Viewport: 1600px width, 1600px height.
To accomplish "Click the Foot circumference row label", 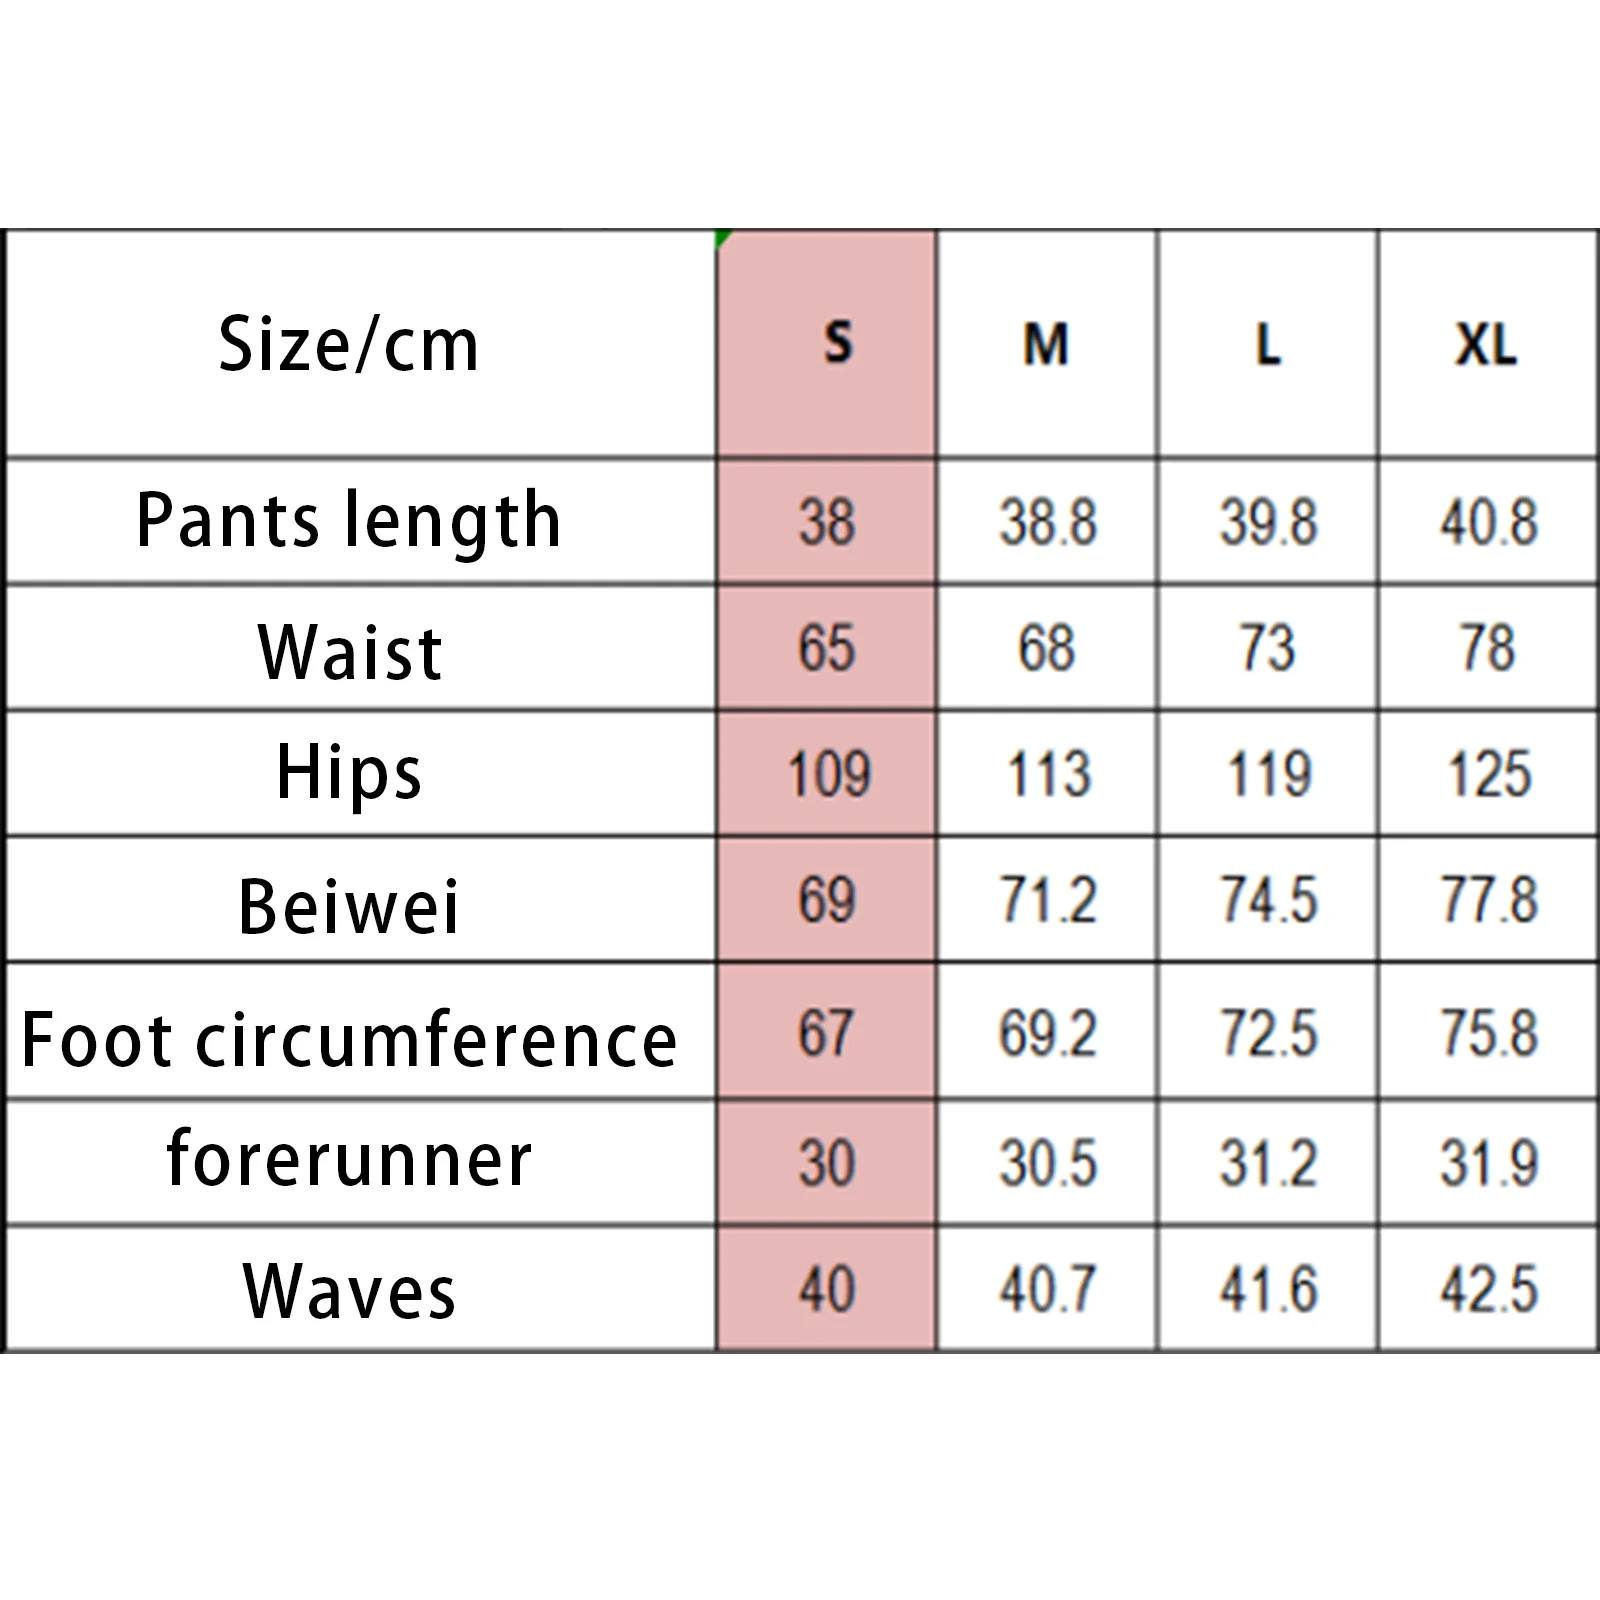I will click(x=349, y=1040).
